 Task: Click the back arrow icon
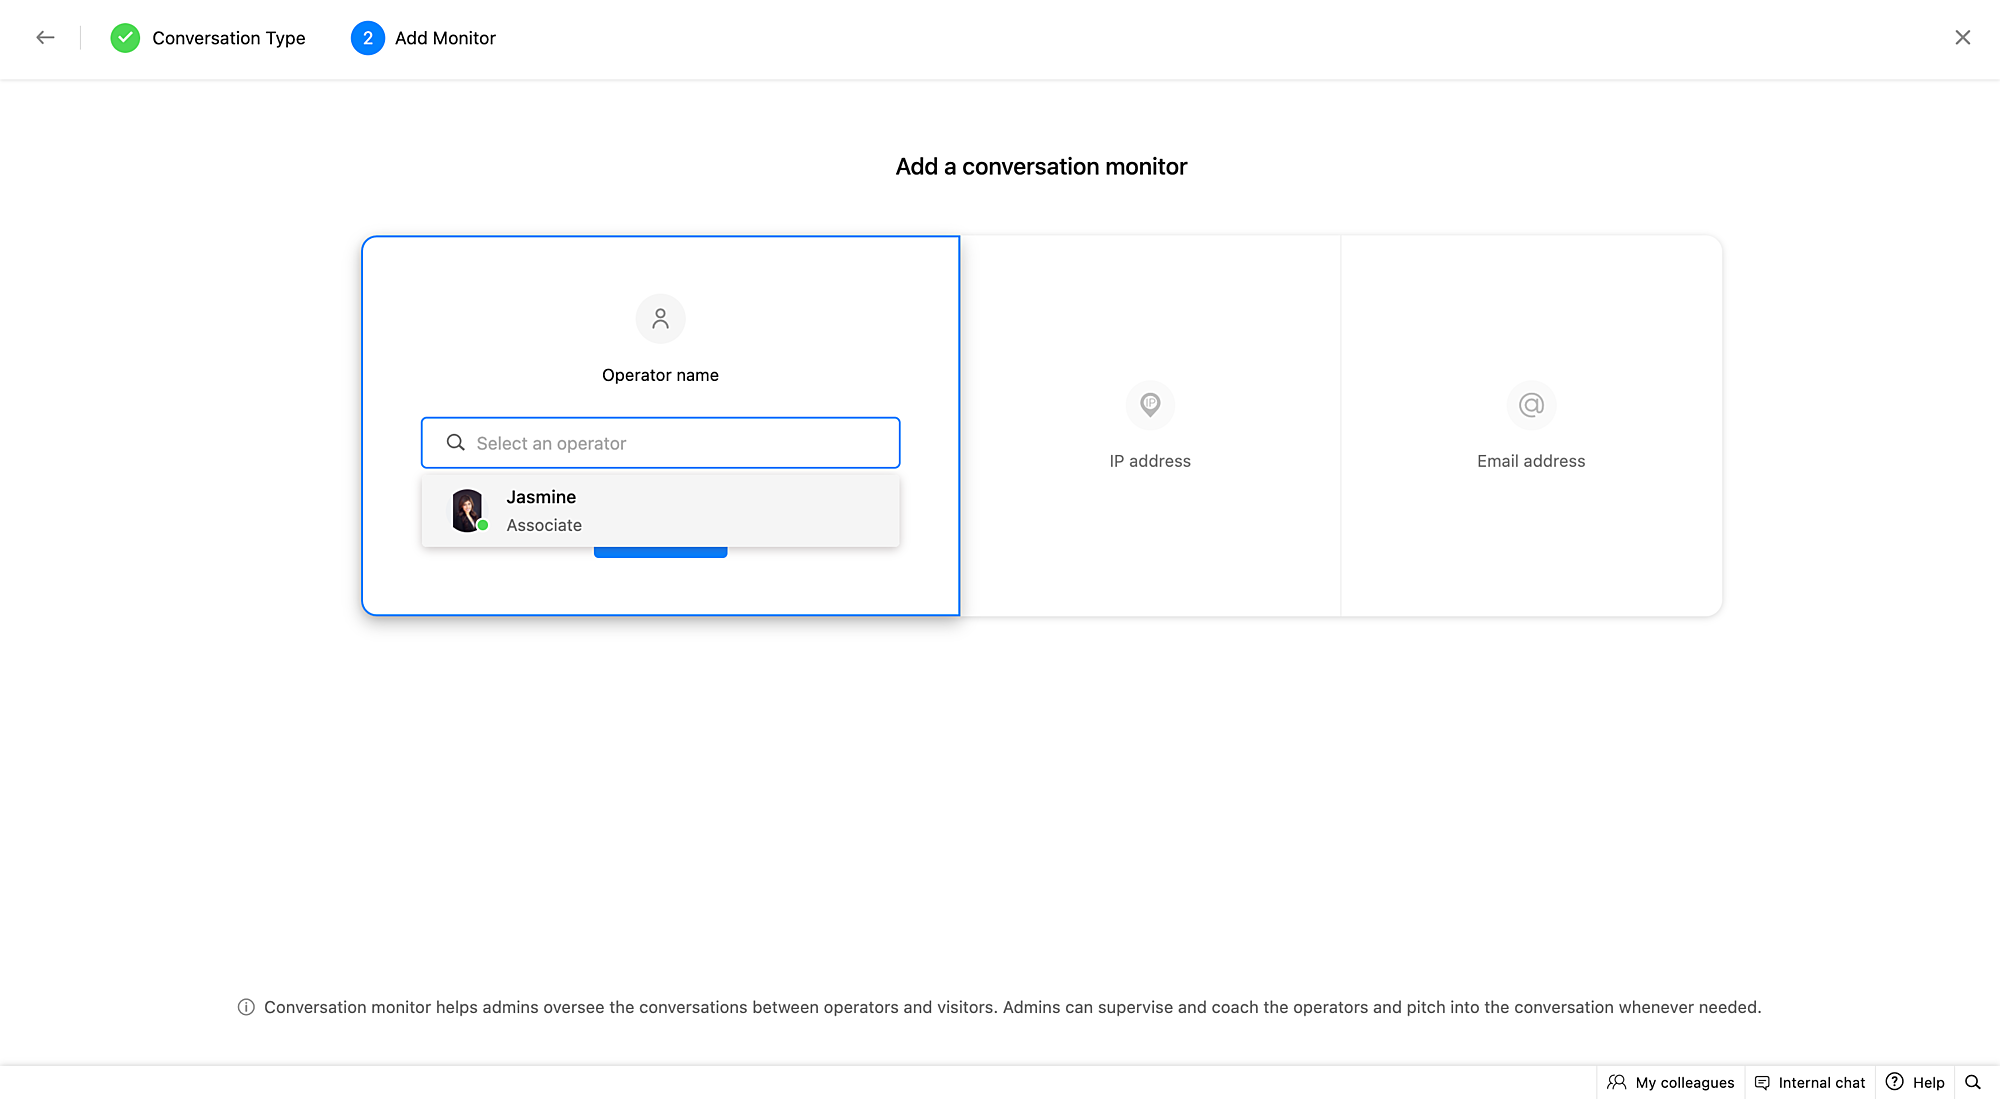click(45, 38)
